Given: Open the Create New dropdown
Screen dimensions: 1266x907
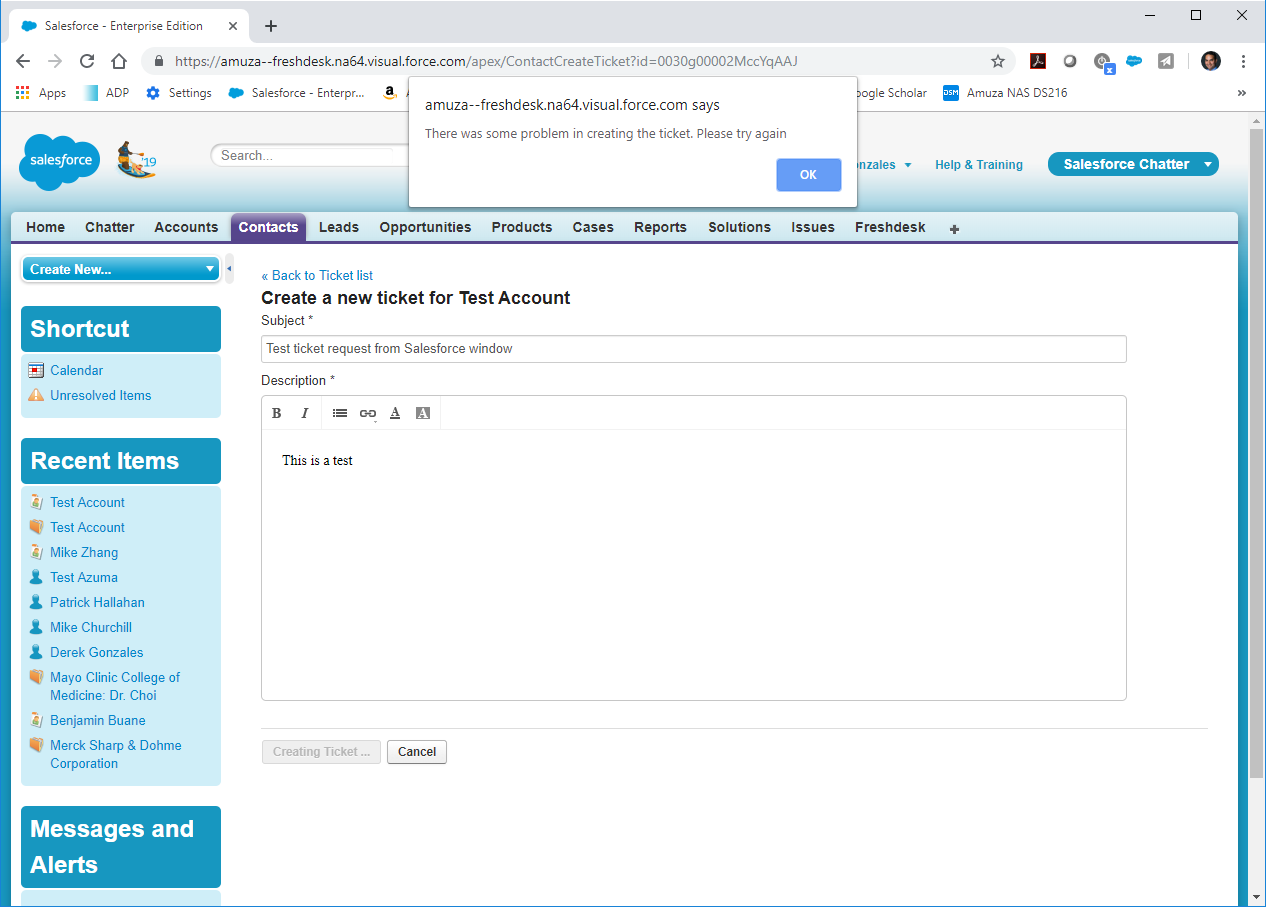Looking at the screenshot, I should (121, 269).
